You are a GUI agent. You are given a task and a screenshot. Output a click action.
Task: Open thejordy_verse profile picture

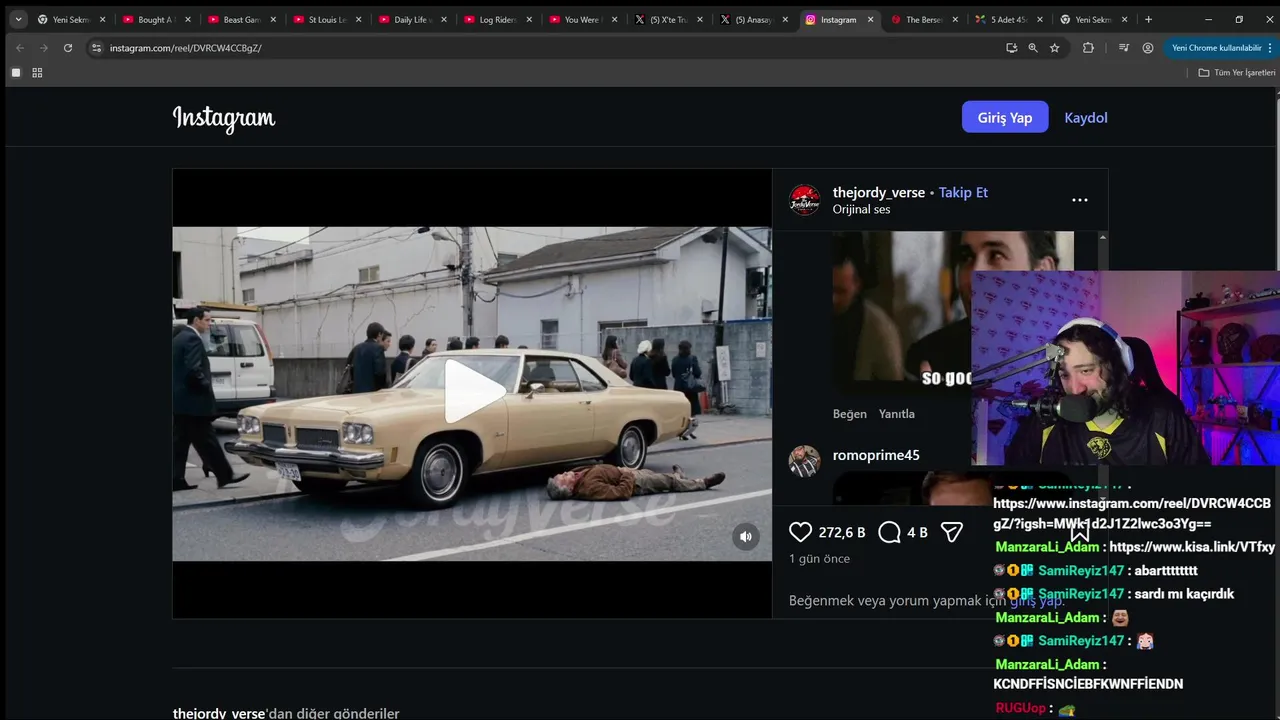click(805, 200)
